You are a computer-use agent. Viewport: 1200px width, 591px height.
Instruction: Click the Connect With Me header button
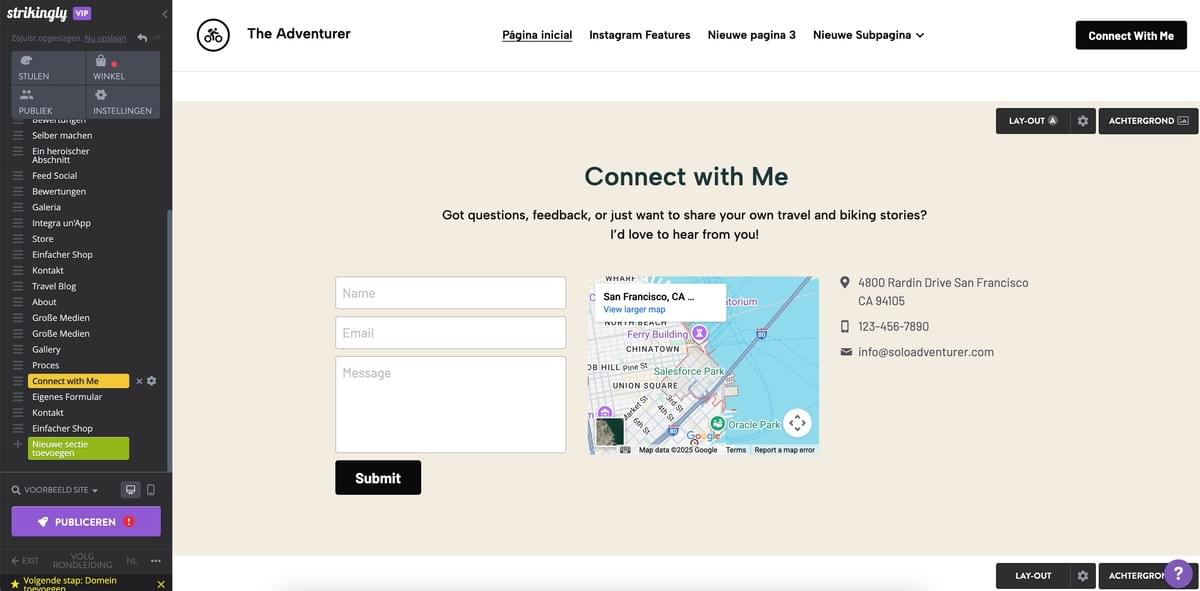coord(1131,35)
